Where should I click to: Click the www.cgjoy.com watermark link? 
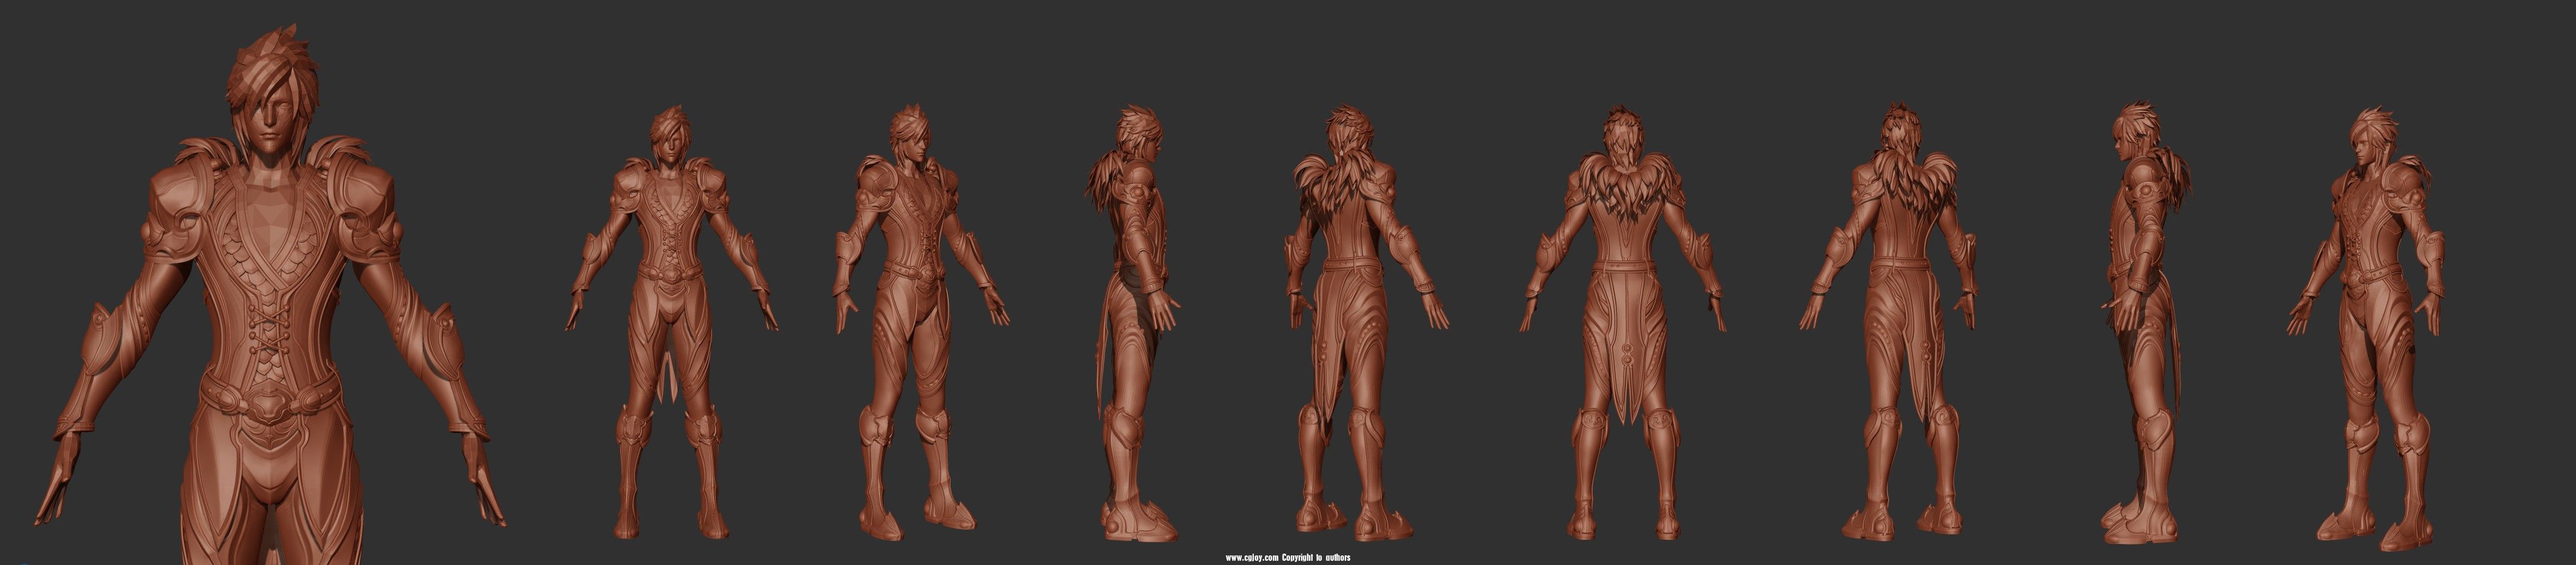(x=1251, y=558)
